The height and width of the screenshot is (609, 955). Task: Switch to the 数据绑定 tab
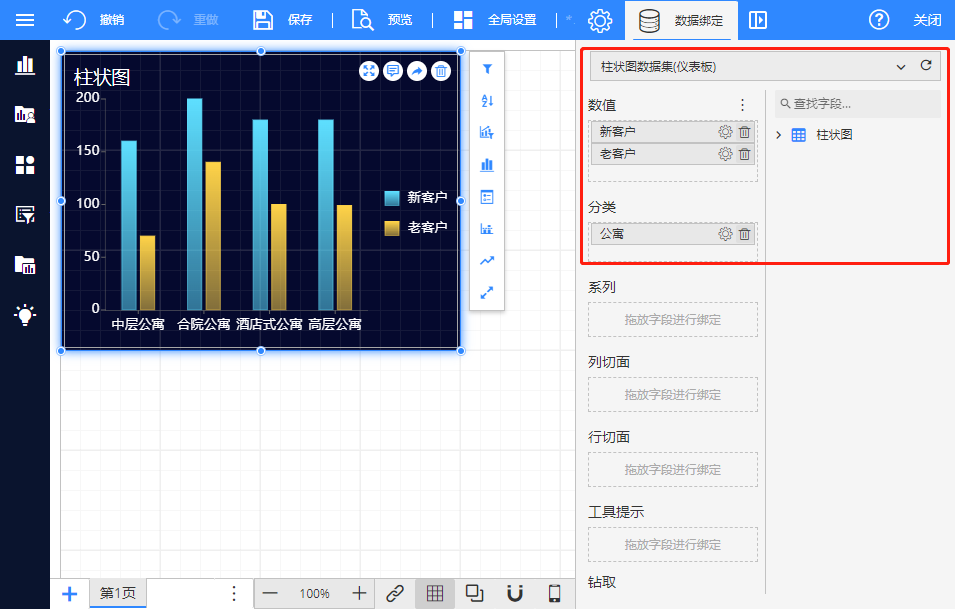click(x=681, y=20)
